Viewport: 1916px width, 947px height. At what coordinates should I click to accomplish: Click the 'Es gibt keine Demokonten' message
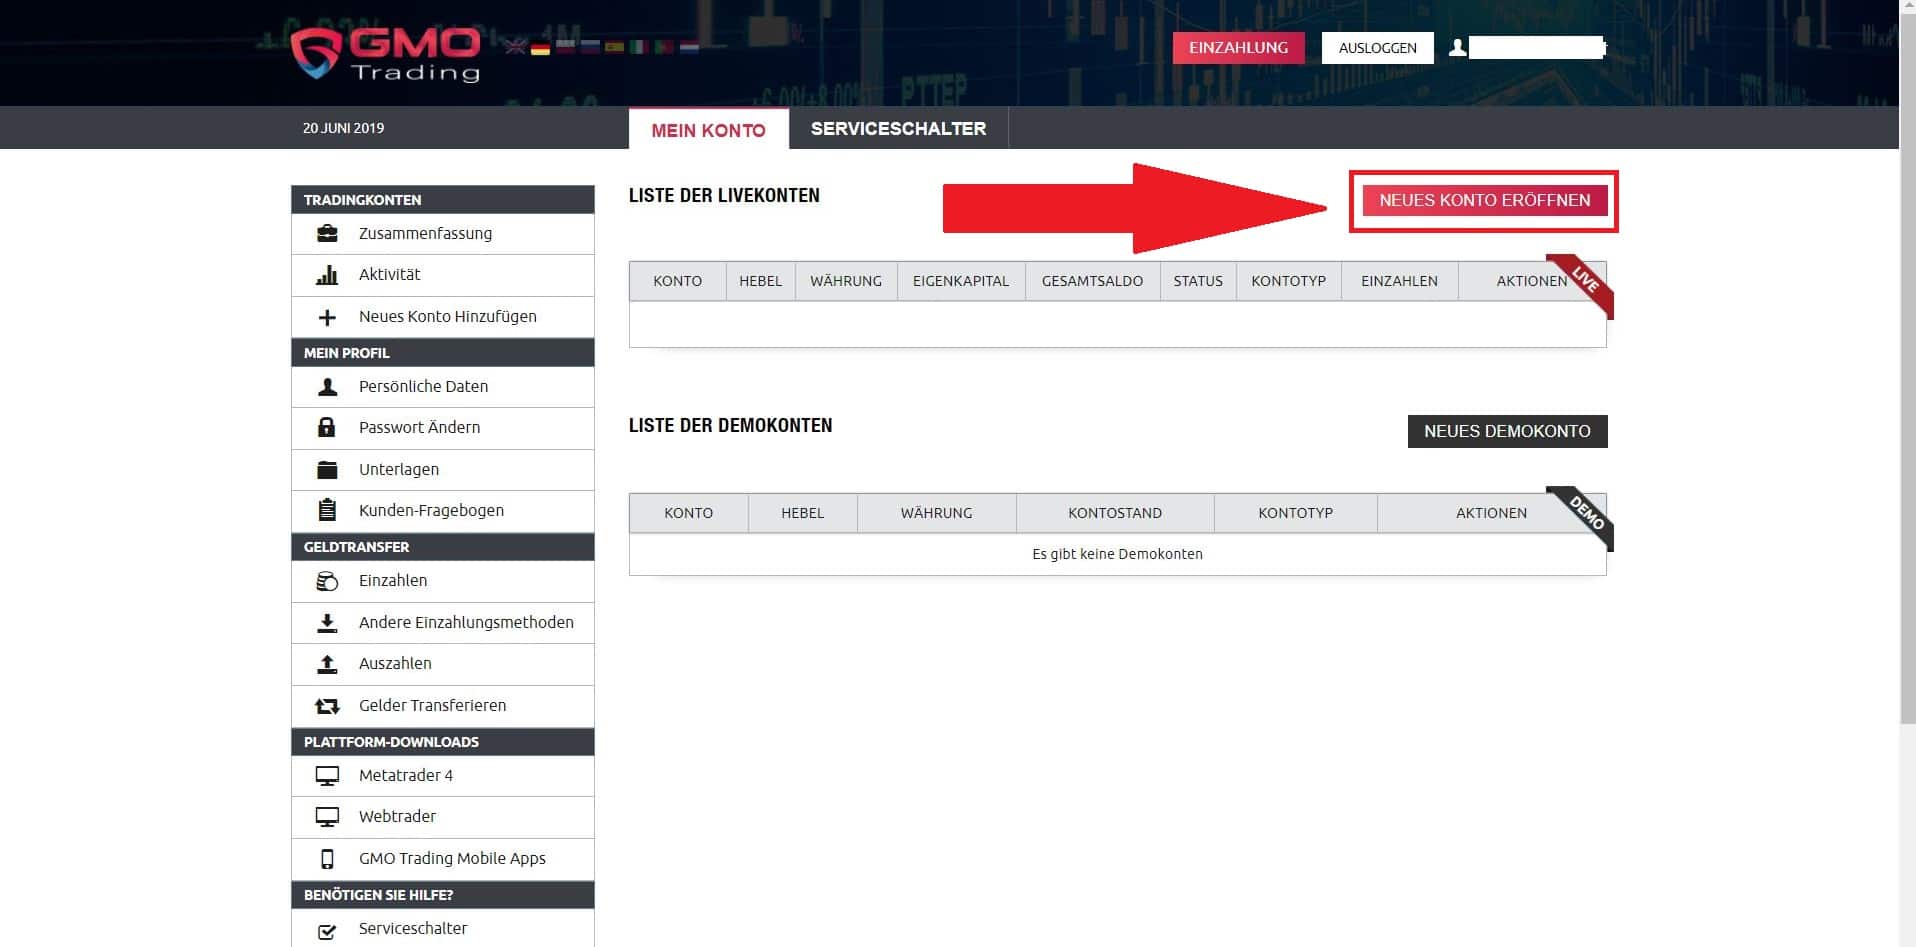pos(1117,554)
